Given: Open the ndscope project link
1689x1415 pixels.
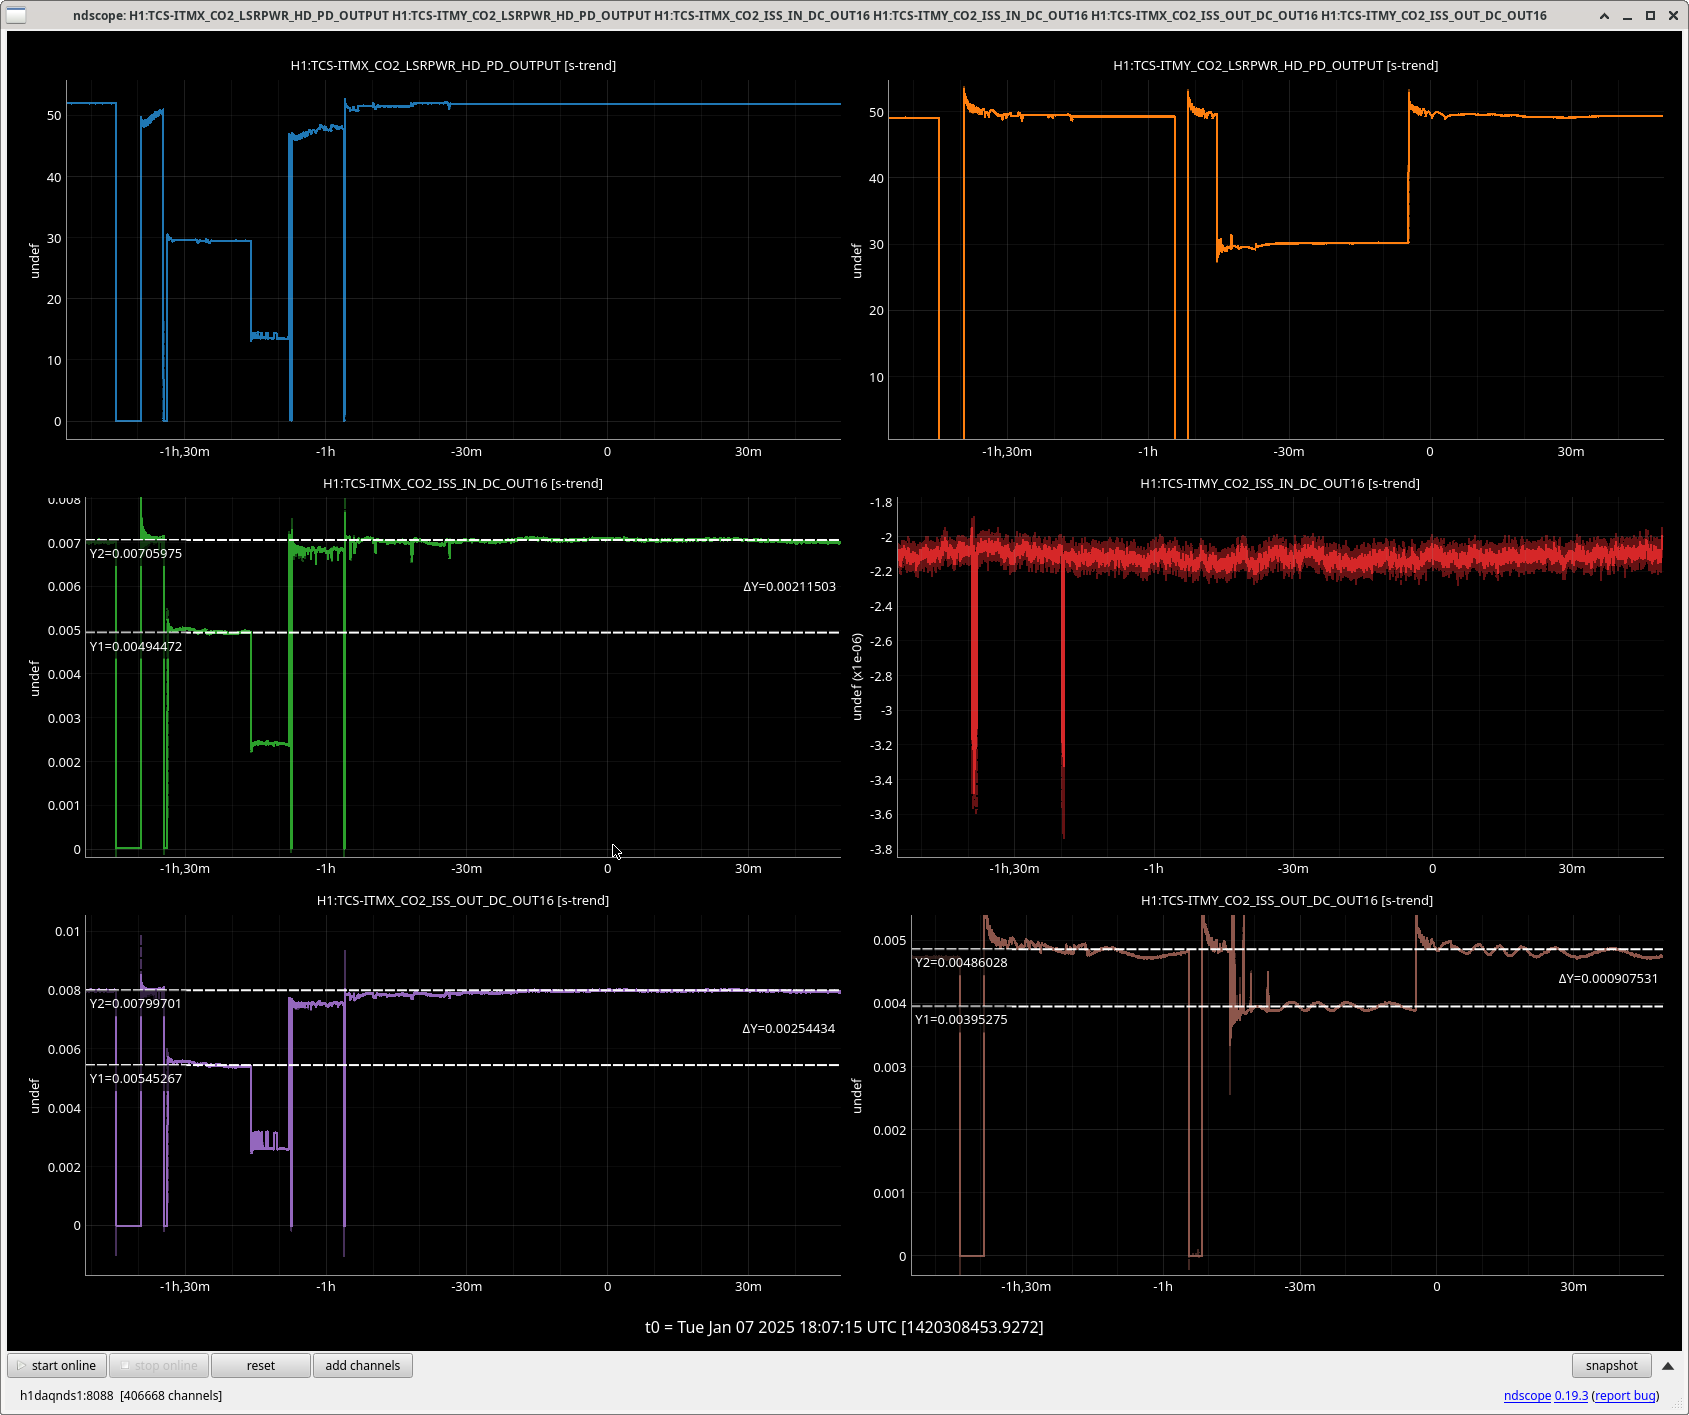Looking at the screenshot, I should [1527, 1396].
